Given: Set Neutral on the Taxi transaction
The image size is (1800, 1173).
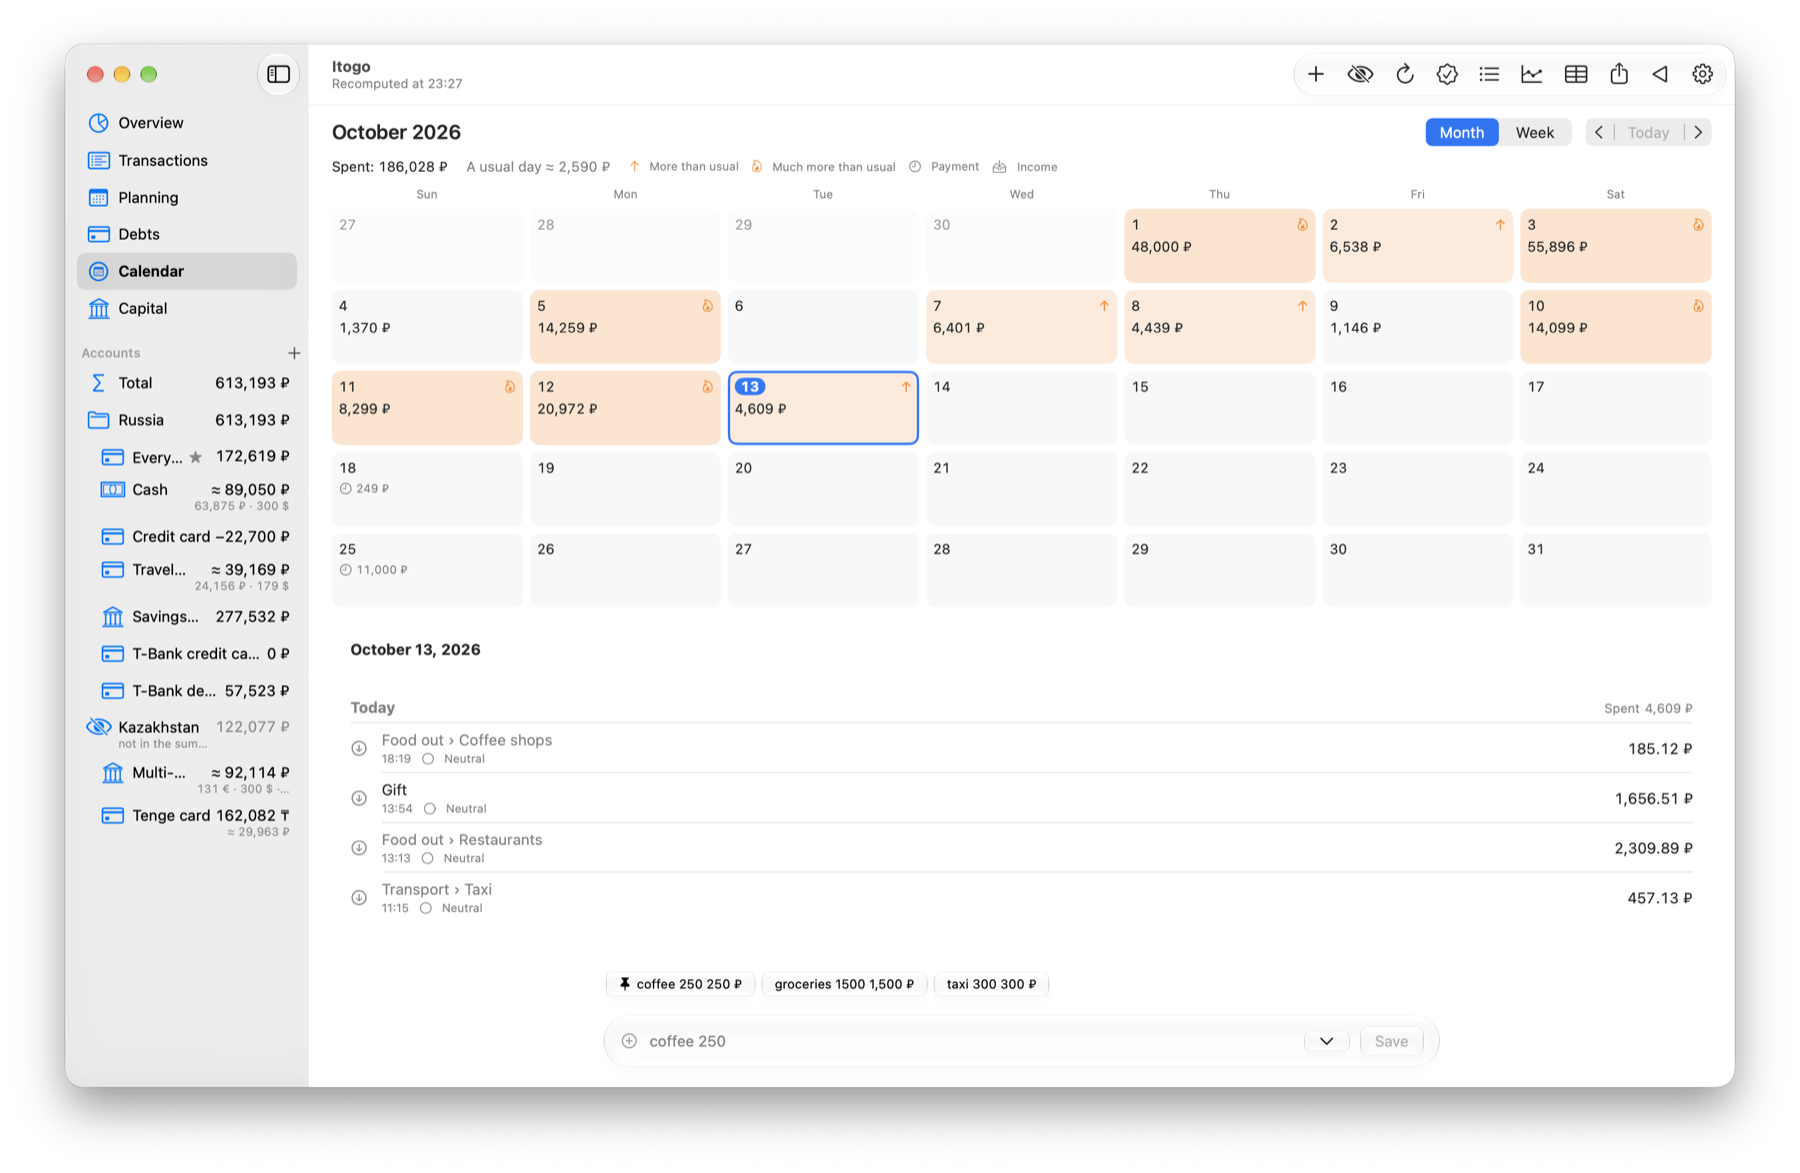Looking at the screenshot, I should point(426,909).
